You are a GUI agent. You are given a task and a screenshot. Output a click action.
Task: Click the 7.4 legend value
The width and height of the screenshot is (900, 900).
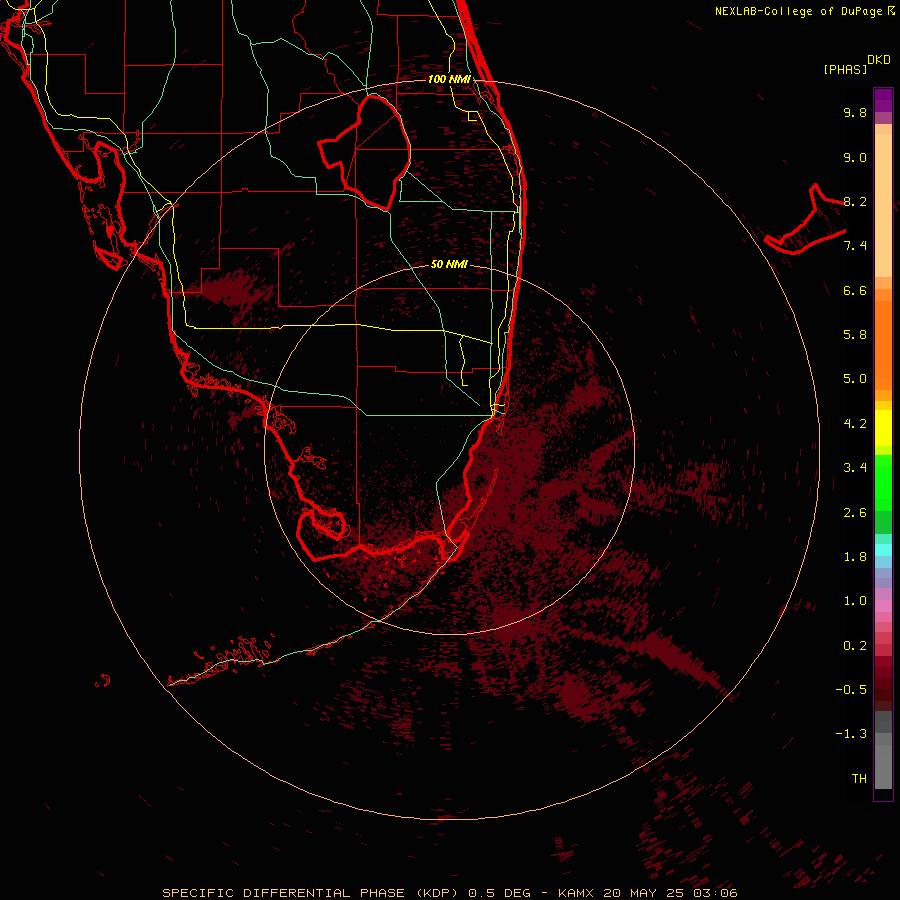tap(855, 246)
